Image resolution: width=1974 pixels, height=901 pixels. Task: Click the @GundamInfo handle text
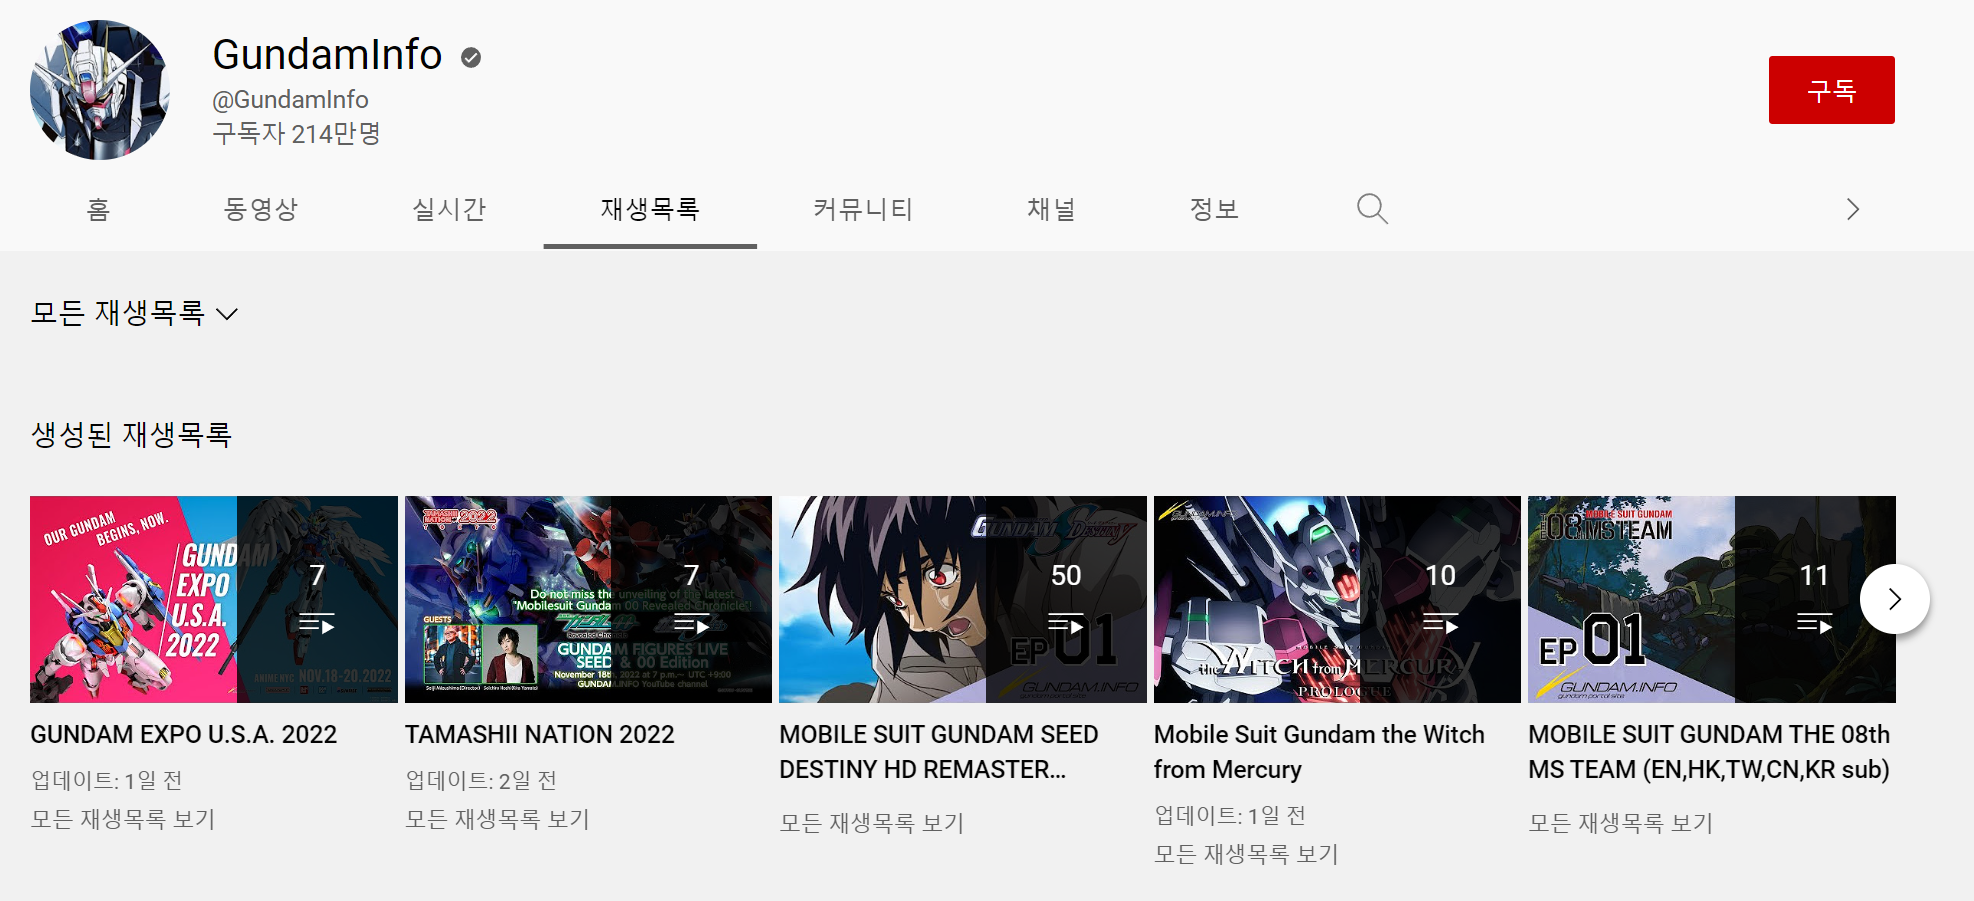[290, 100]
